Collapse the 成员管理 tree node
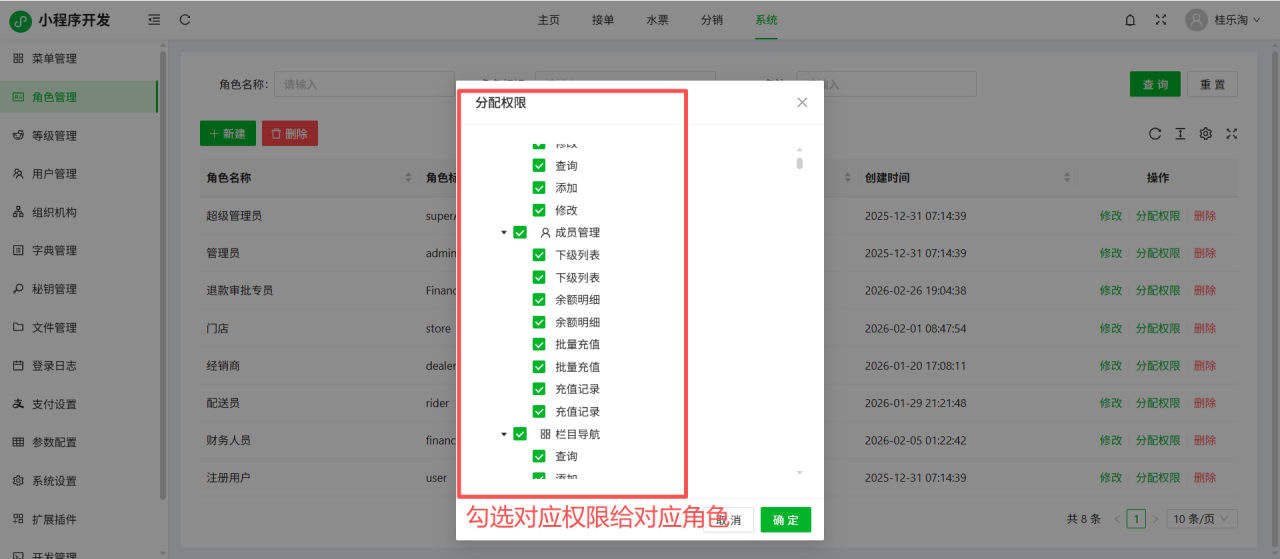 504,233
